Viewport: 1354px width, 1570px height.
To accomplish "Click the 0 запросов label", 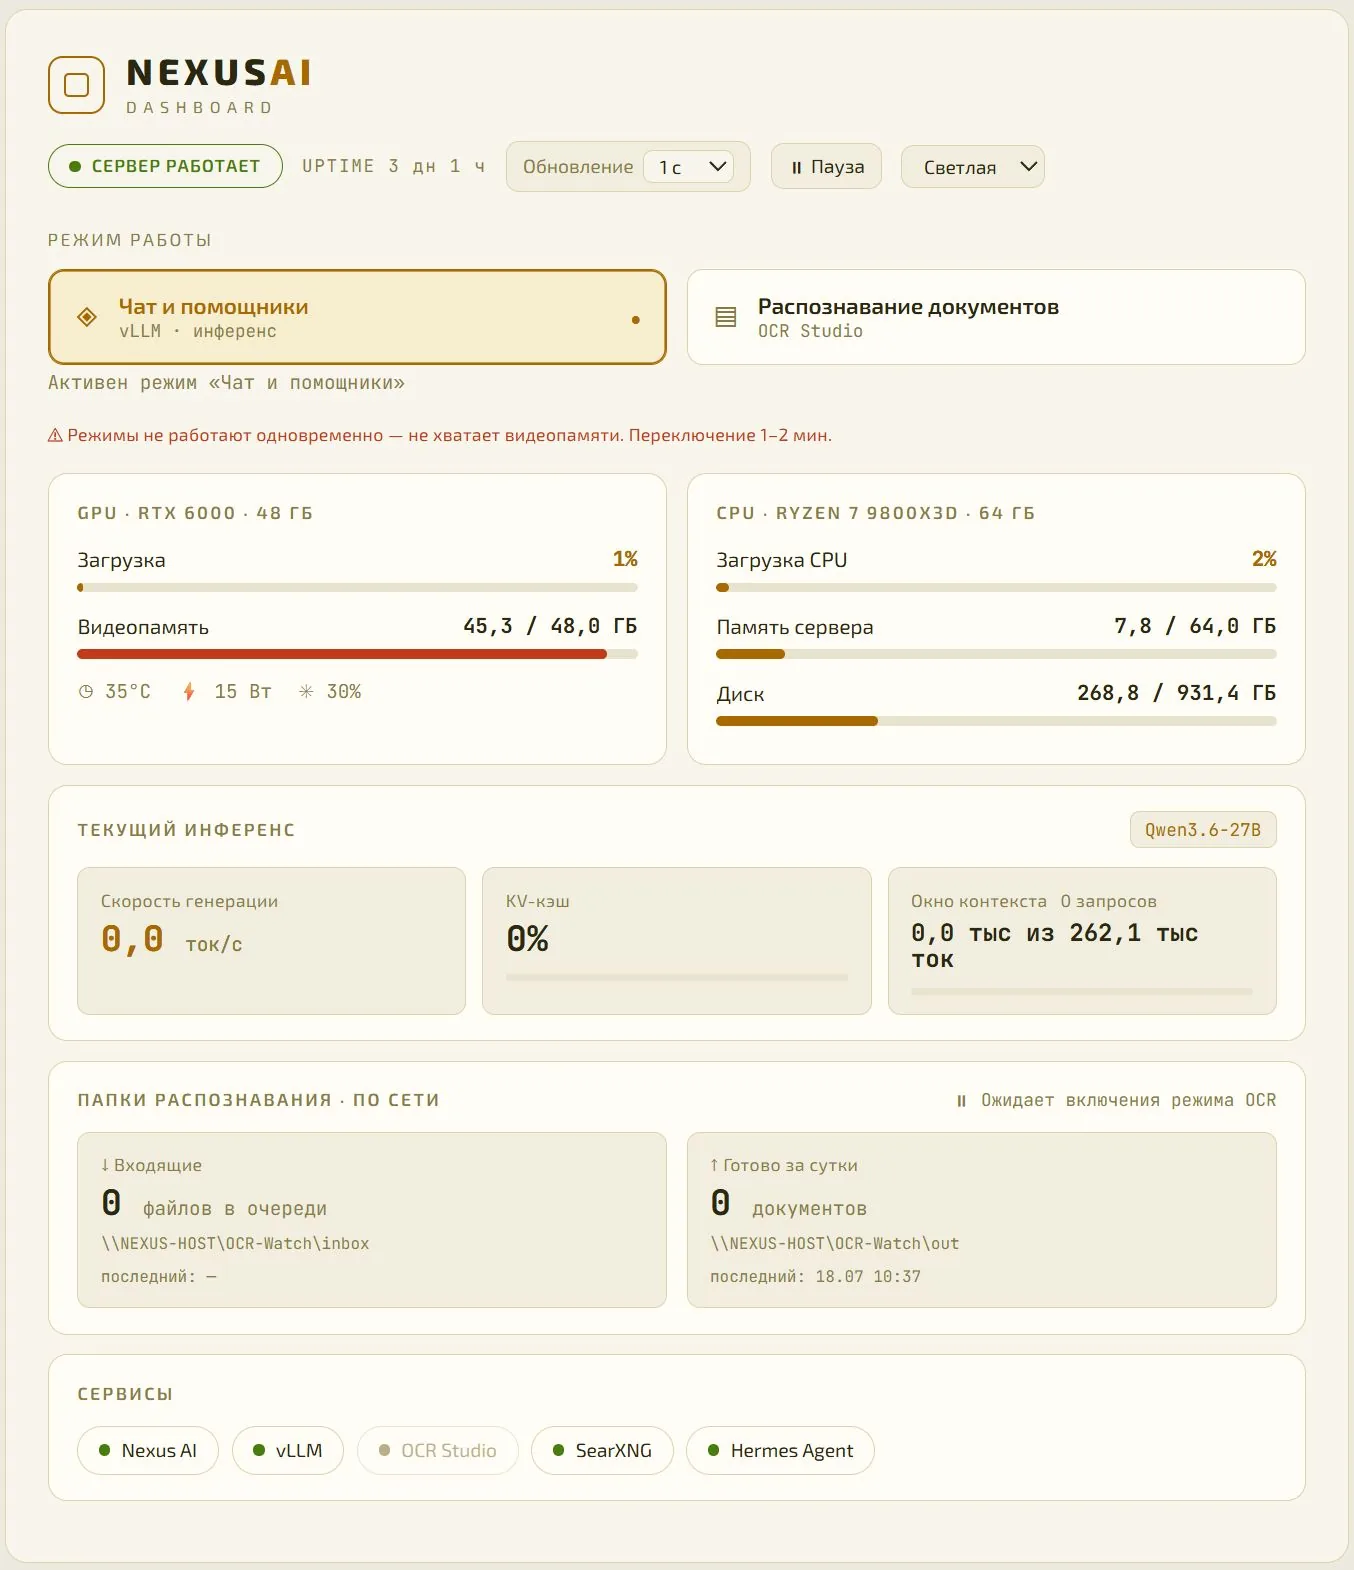I will pyautogui.click(x=1108, y=902).
